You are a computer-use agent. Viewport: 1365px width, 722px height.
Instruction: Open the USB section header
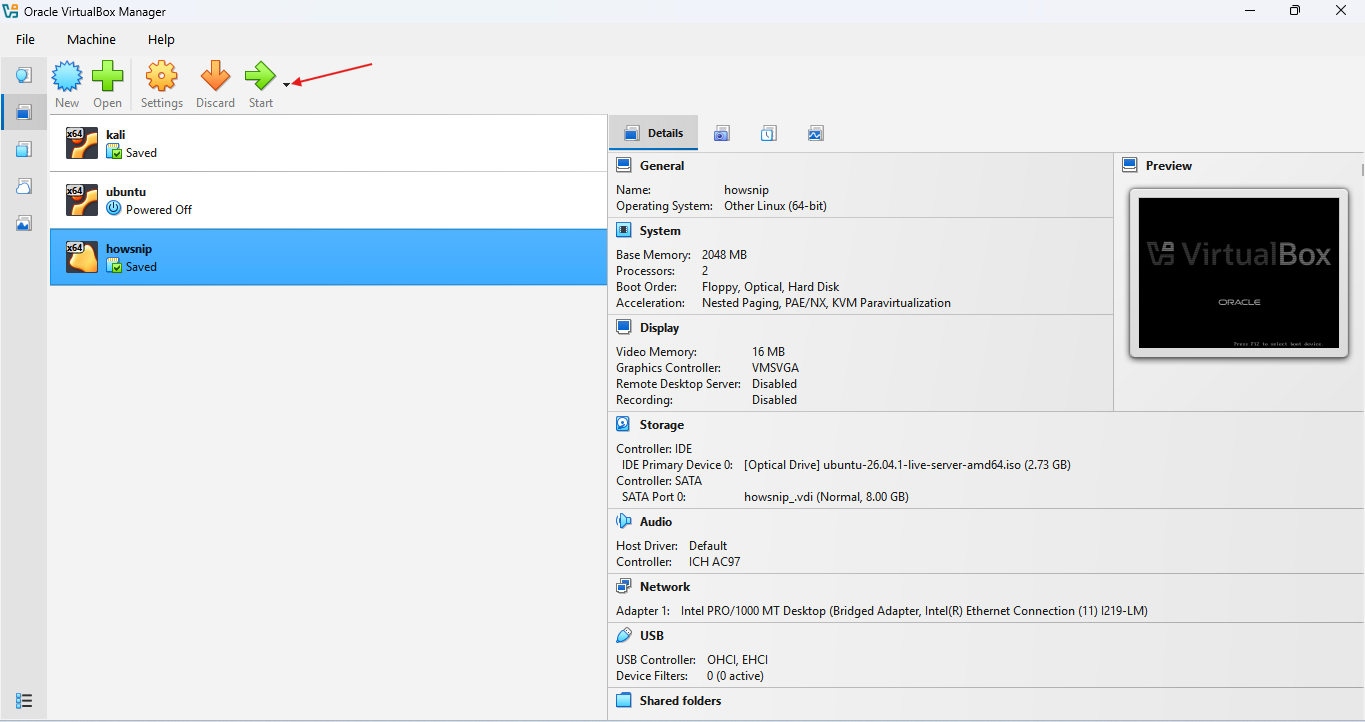652,636
